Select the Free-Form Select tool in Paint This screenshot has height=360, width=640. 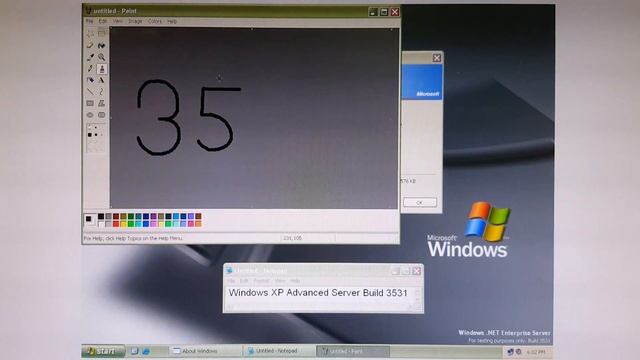pos(90,33)
